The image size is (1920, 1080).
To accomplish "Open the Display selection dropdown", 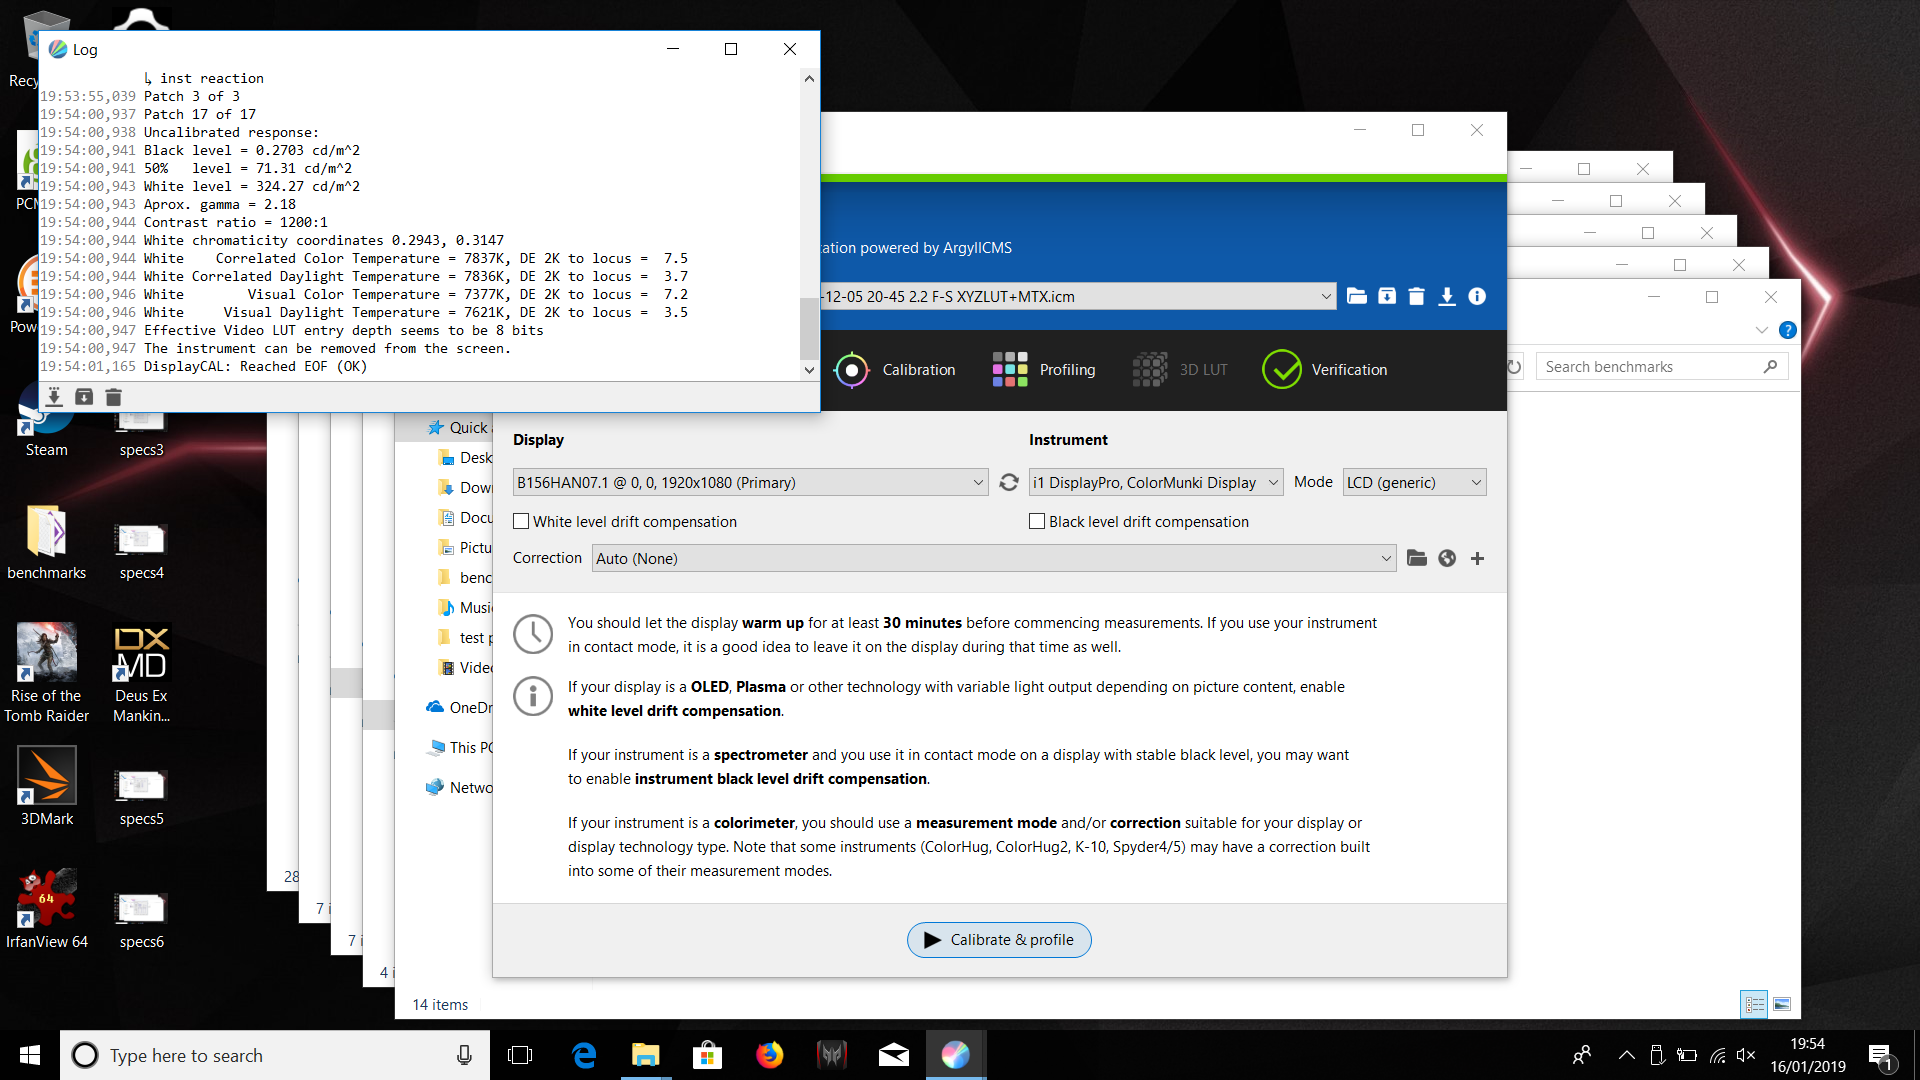I will pyautogui.click(x=750, y=483).
